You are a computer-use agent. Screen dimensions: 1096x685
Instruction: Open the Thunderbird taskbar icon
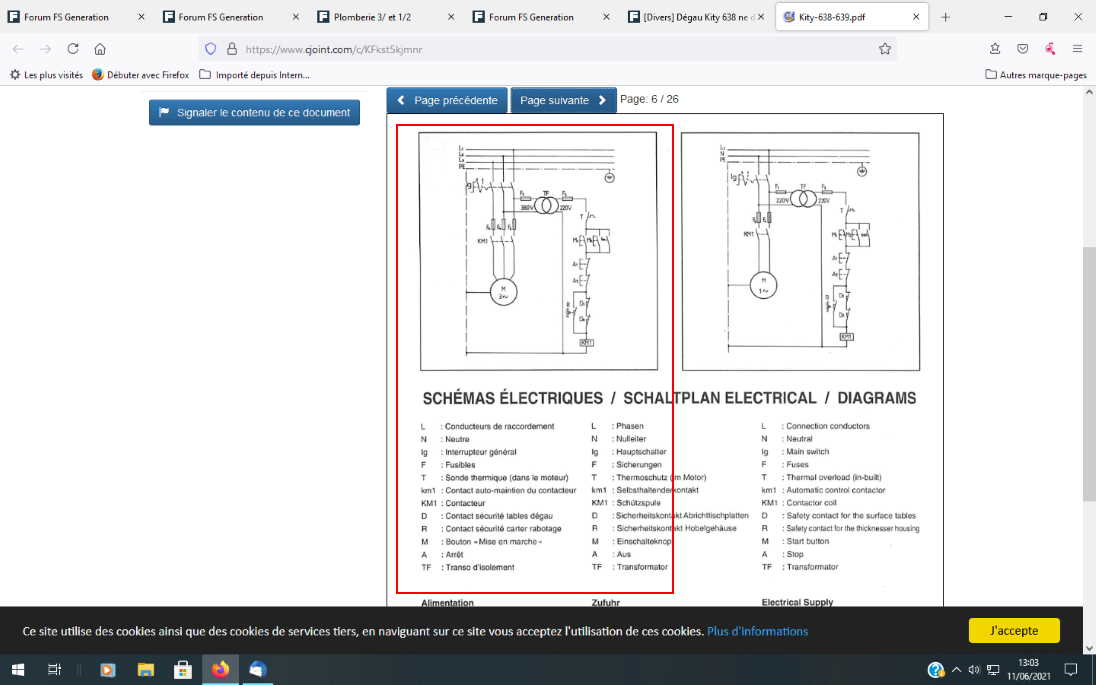[258, 670]
